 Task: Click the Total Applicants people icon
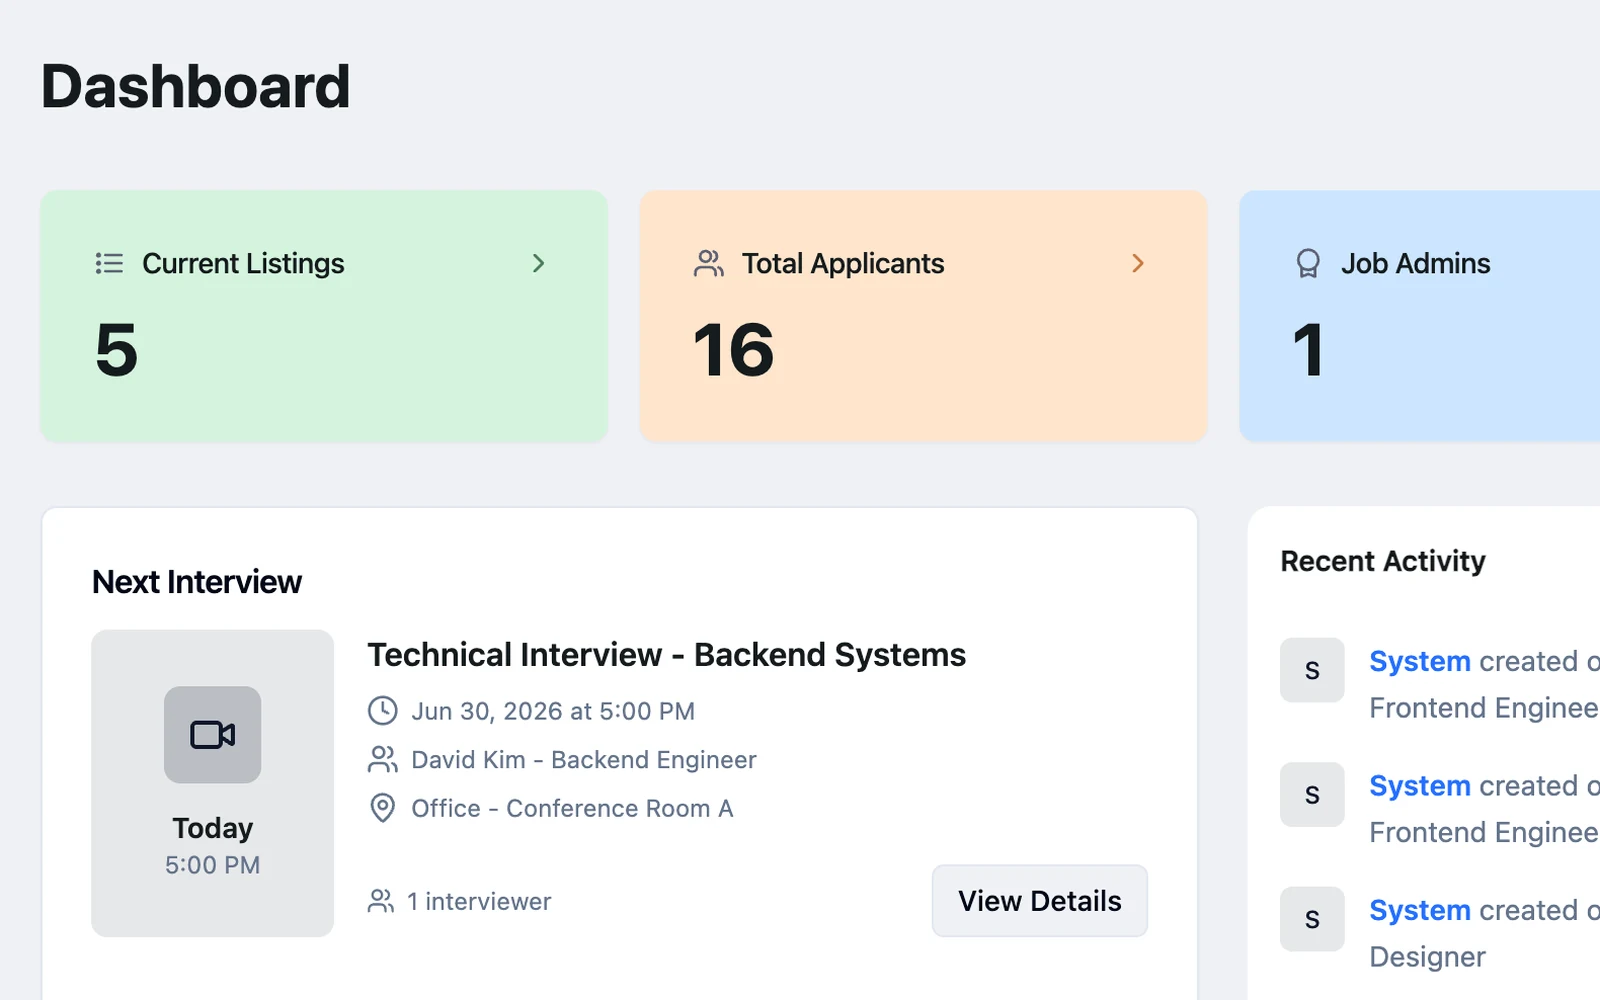[x=708, y=263]
